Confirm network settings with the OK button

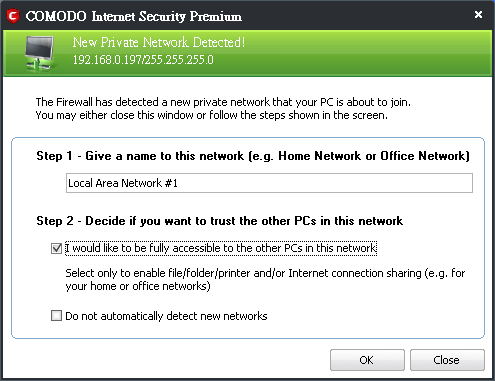pos(367,360)
